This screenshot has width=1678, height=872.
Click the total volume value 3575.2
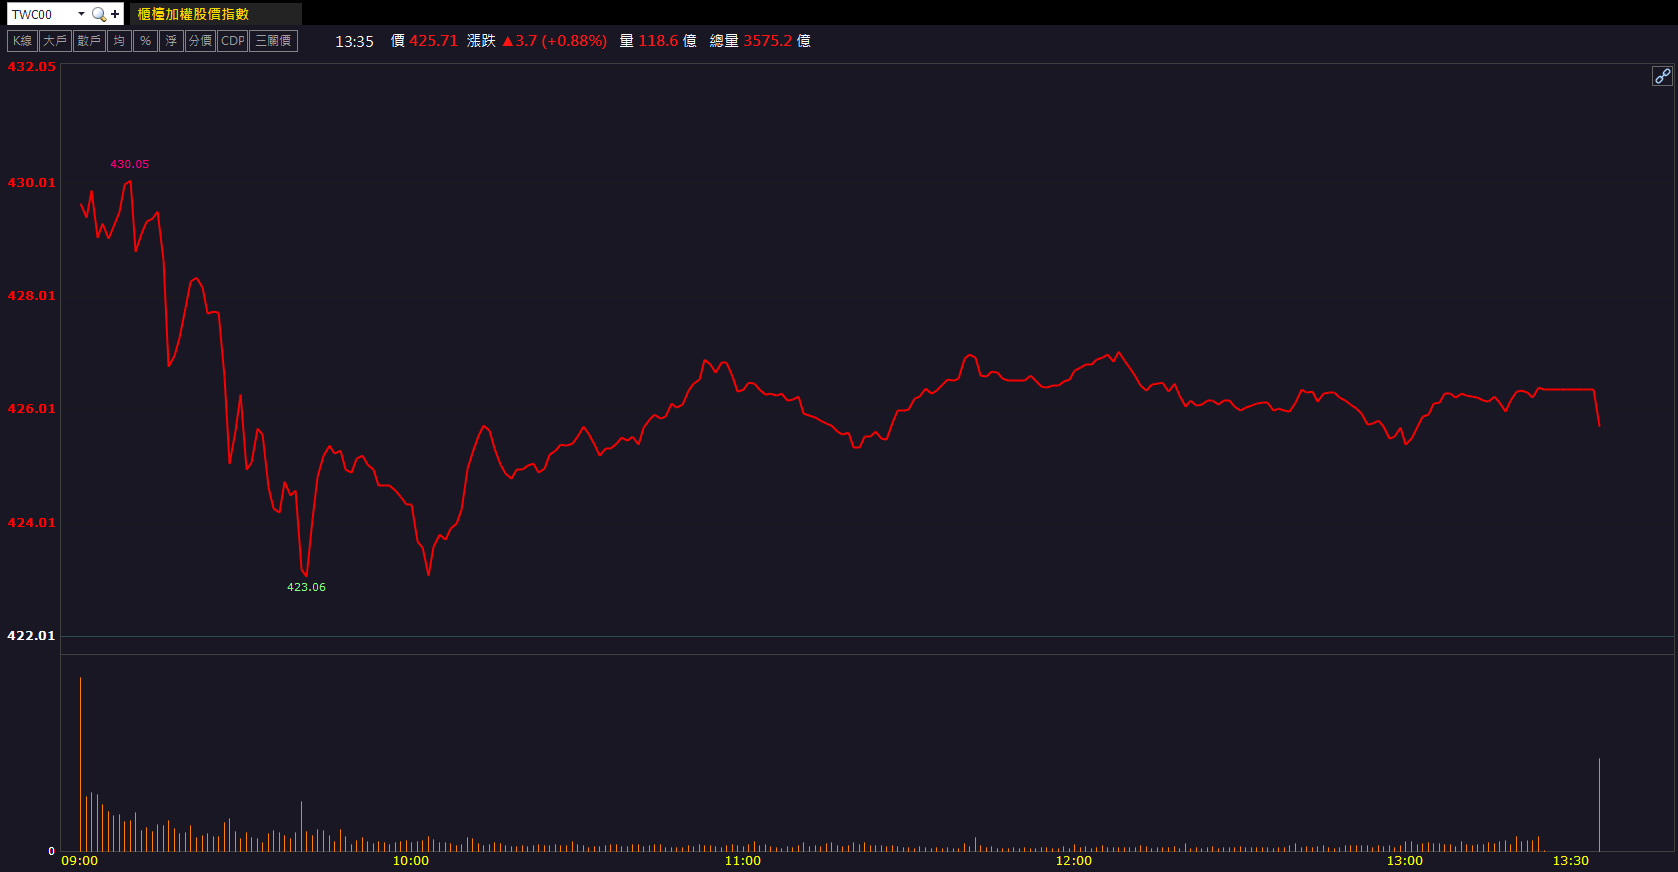[767, 41]
